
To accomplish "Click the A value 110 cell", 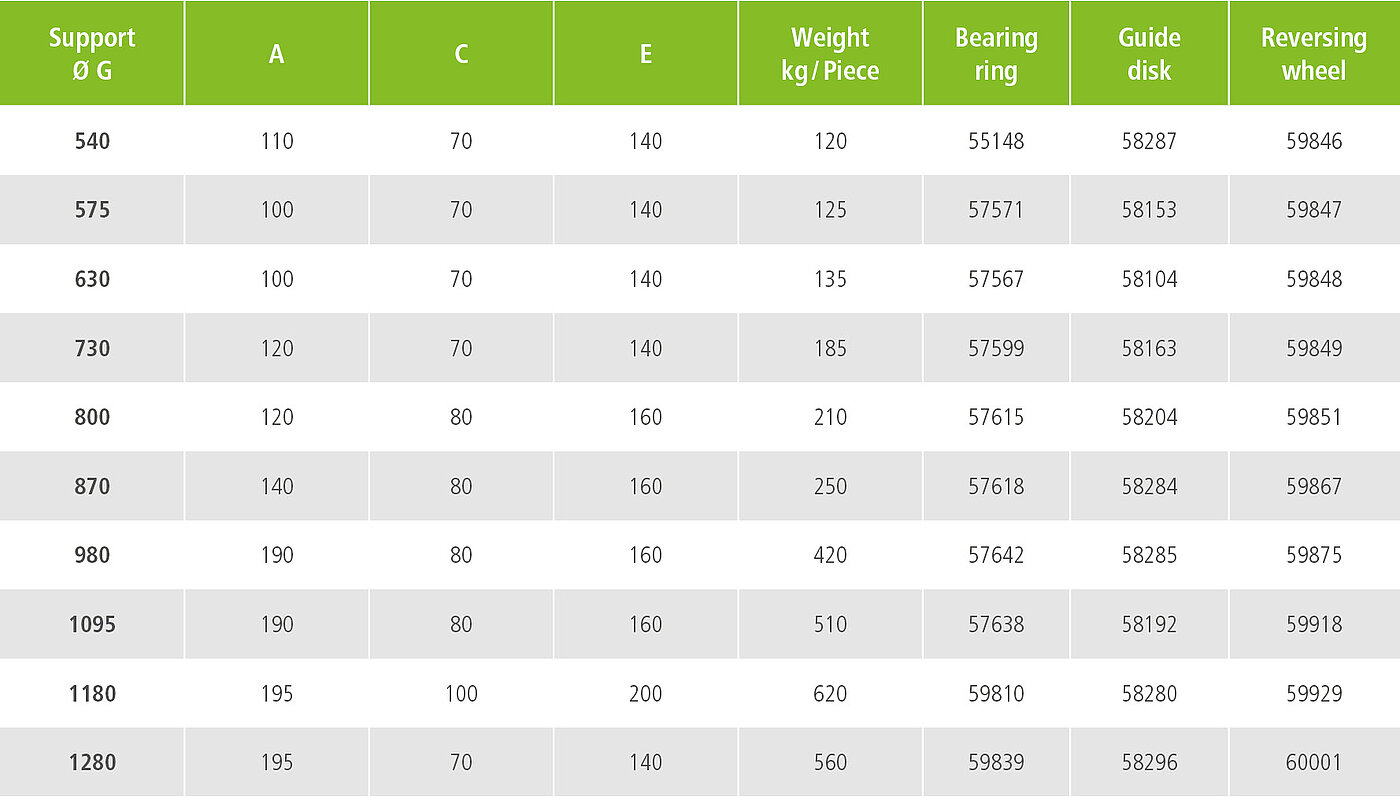I will pos(277,141).
